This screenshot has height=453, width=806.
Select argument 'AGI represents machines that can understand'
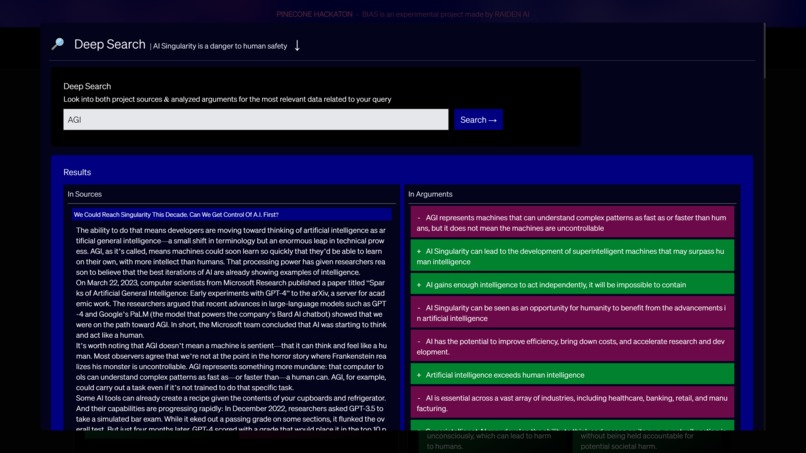pyautogui.click(x=572, y=223)
